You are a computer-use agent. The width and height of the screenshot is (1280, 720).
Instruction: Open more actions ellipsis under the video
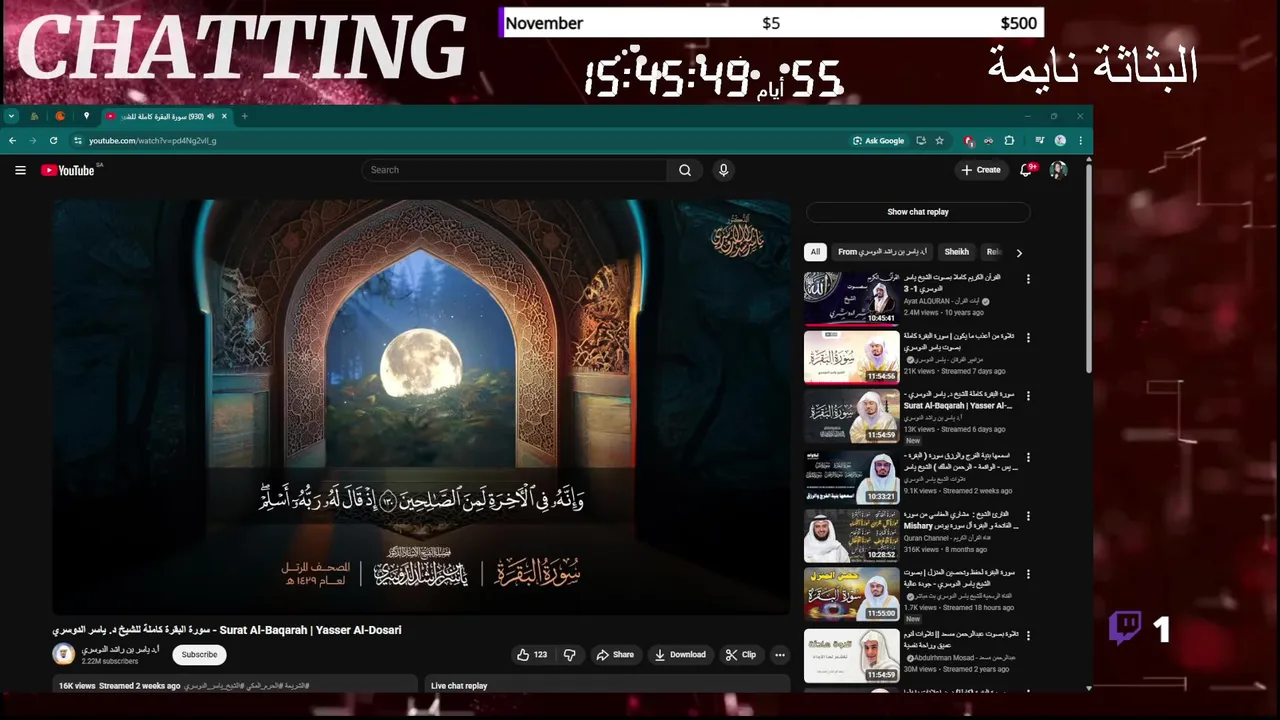(x=780, y=655)
